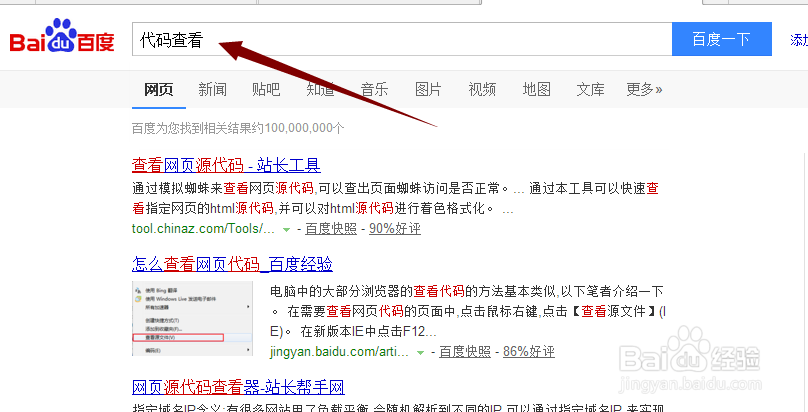Click the search box containing 代码查看

point(402,39)
